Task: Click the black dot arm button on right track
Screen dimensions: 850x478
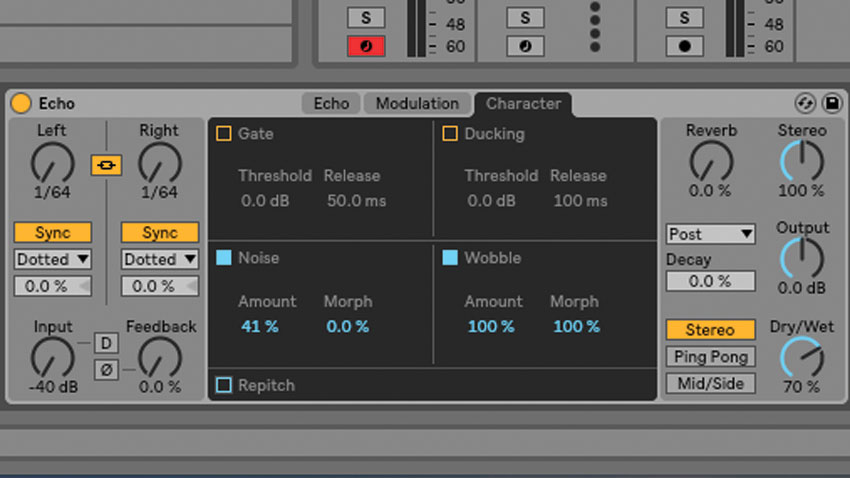Action: click(x=685, y=46)
